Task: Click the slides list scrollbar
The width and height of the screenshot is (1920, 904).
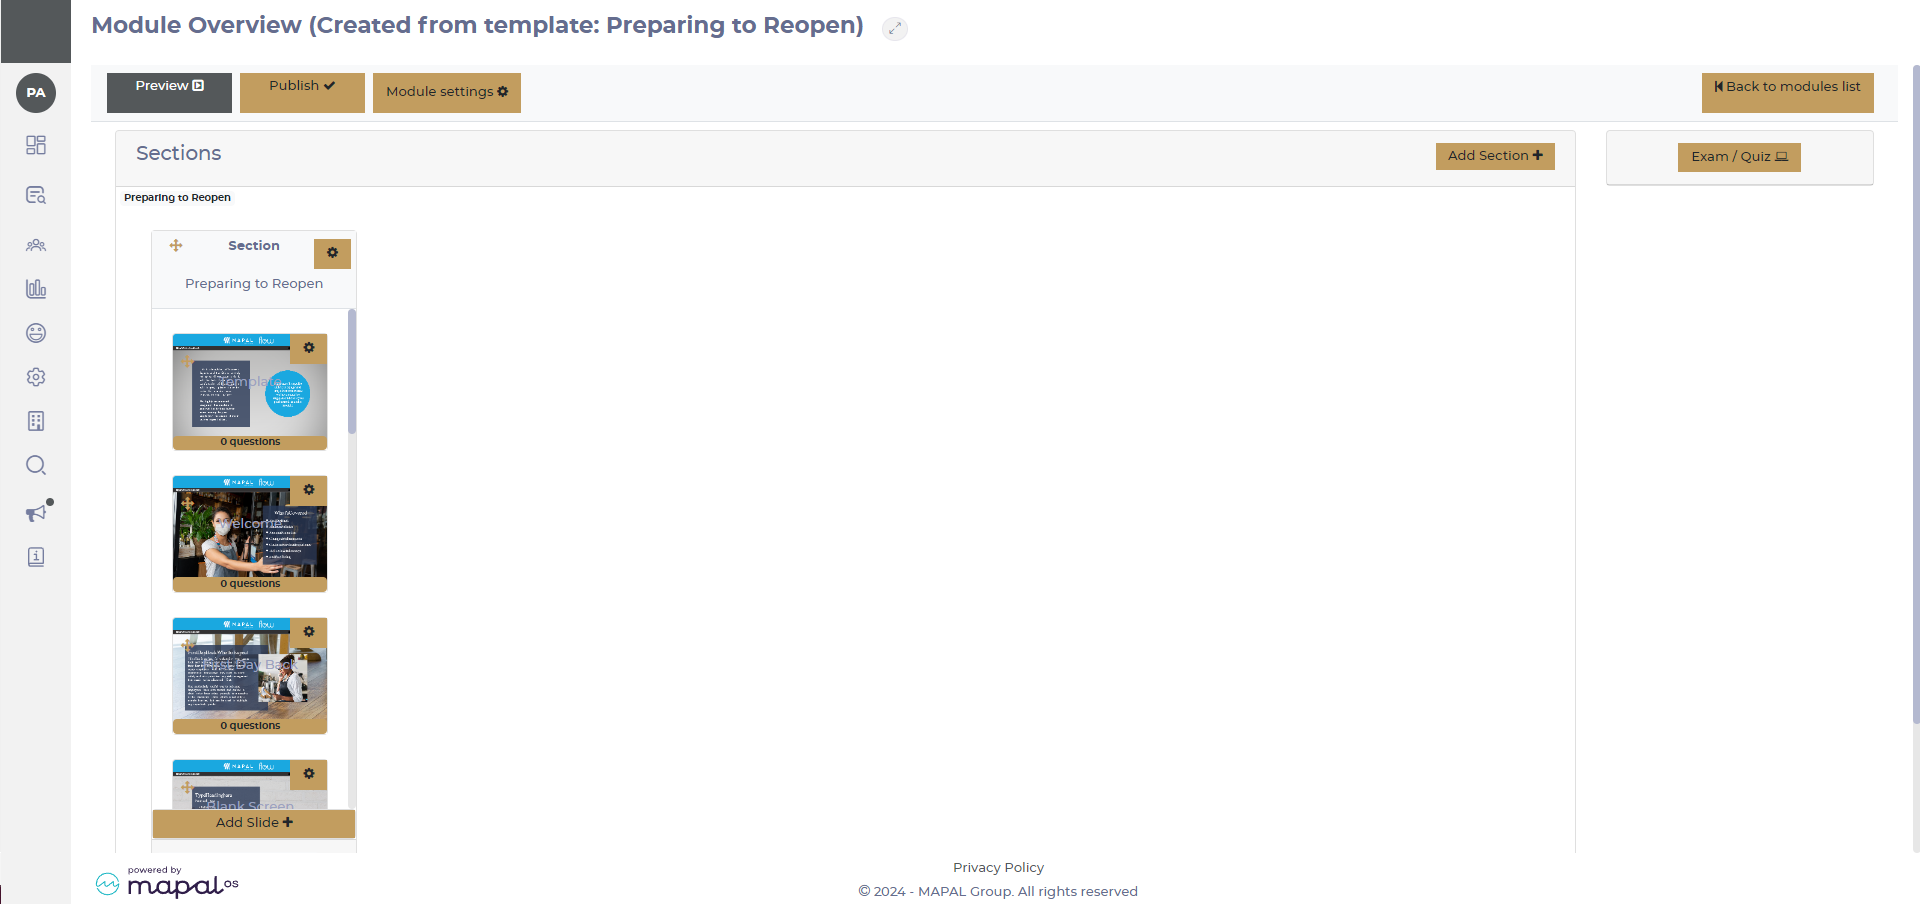Action: [x=352, y=372]
